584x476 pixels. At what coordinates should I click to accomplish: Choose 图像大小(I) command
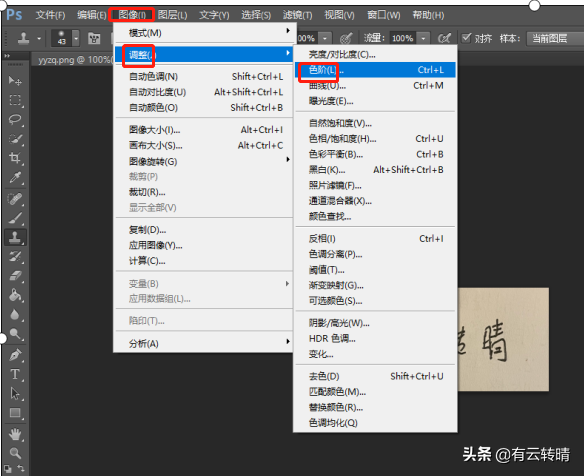point(204,130)
